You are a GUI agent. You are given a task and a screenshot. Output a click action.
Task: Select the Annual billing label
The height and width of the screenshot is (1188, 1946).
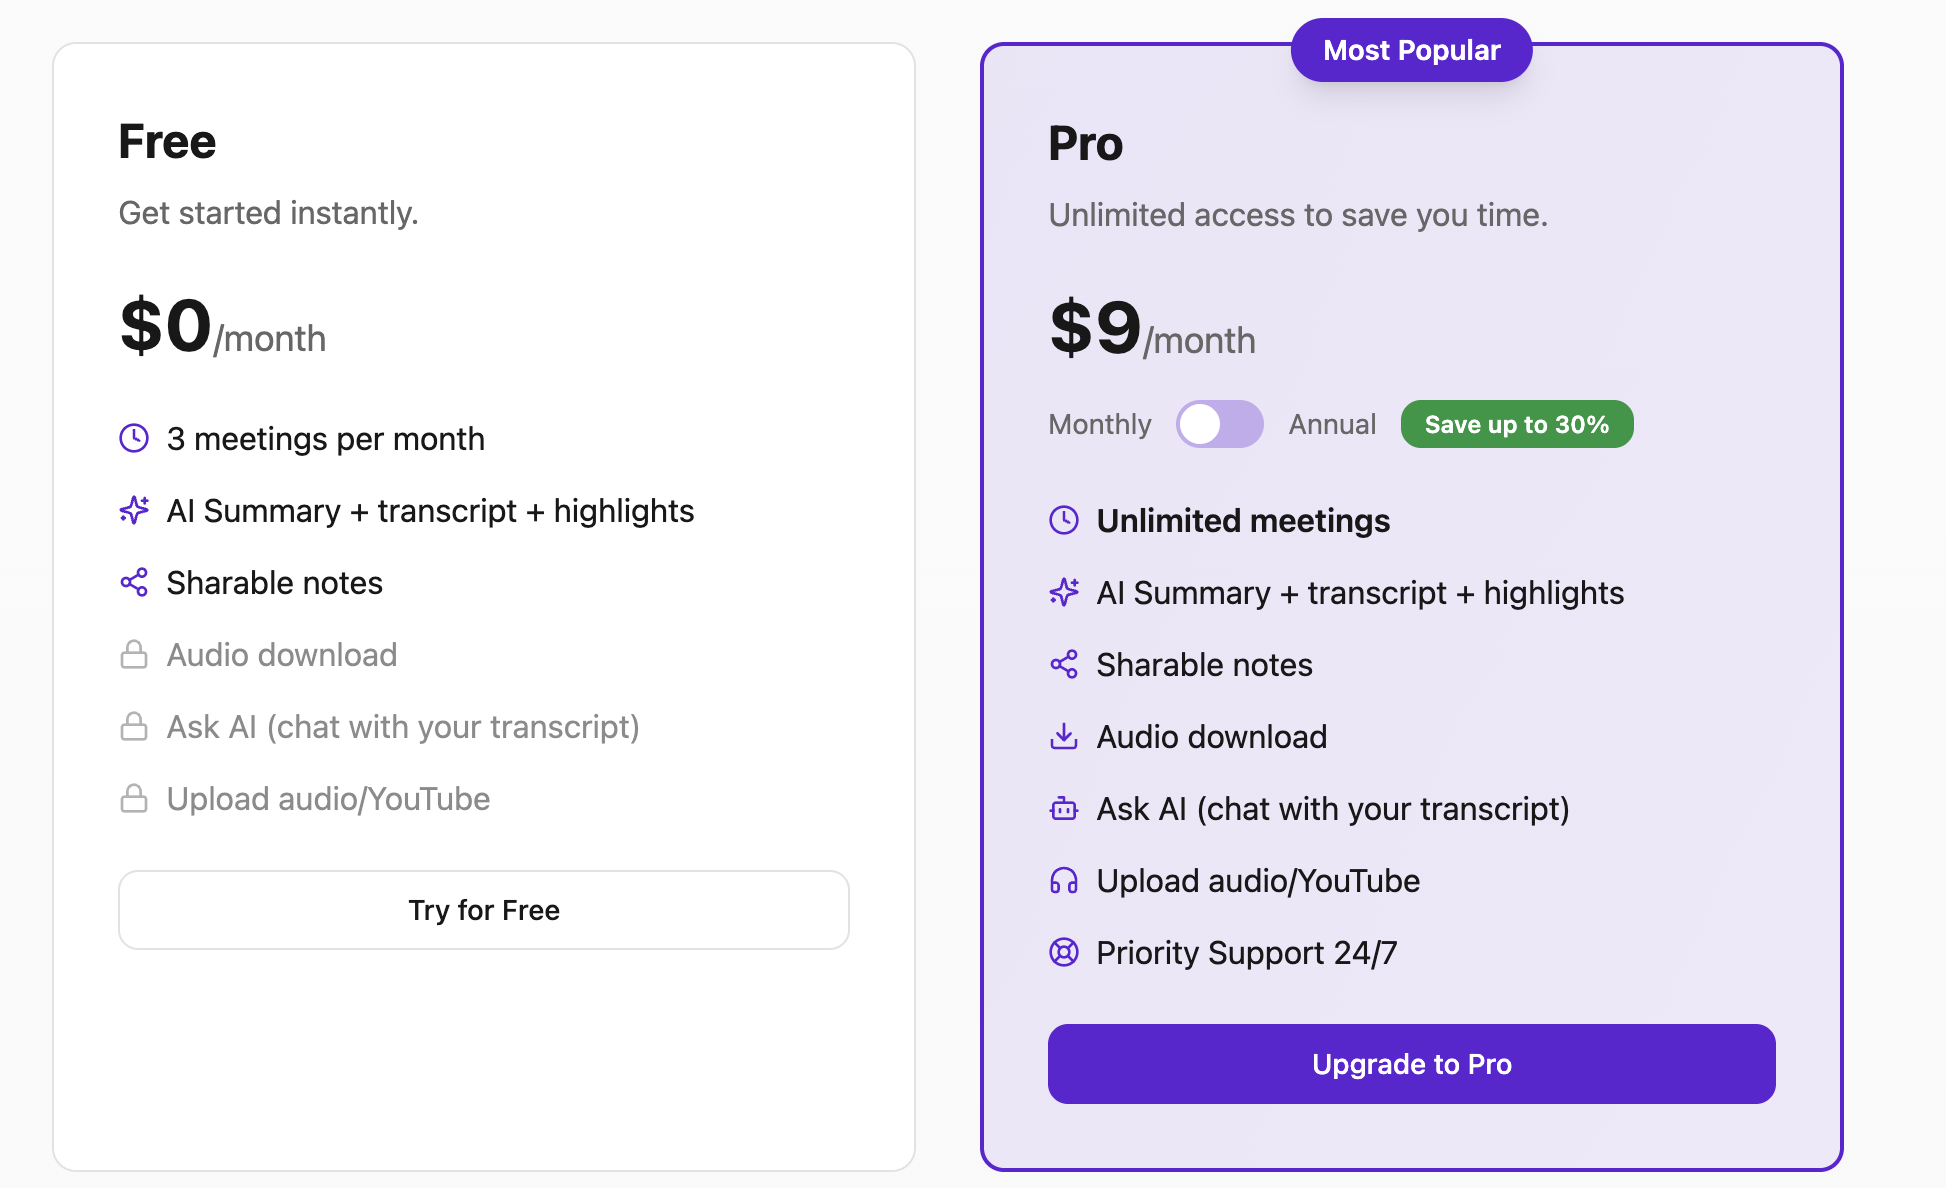tap(1332, 424)
